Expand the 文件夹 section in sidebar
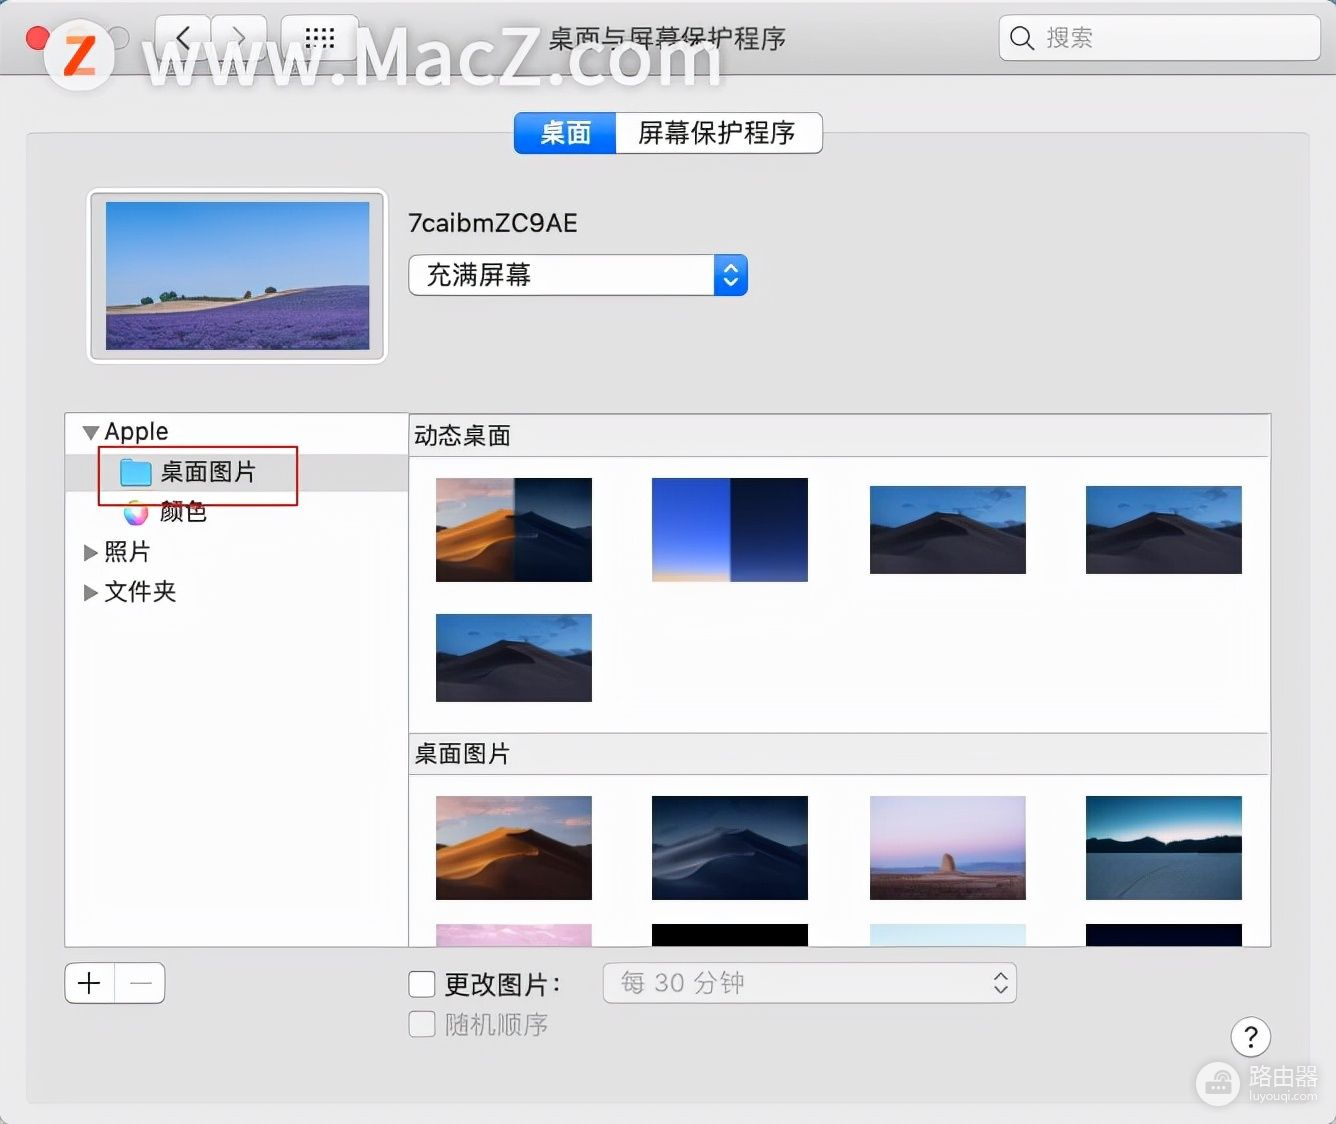This screenshot has height=1124, width=1336. point(91,592)
